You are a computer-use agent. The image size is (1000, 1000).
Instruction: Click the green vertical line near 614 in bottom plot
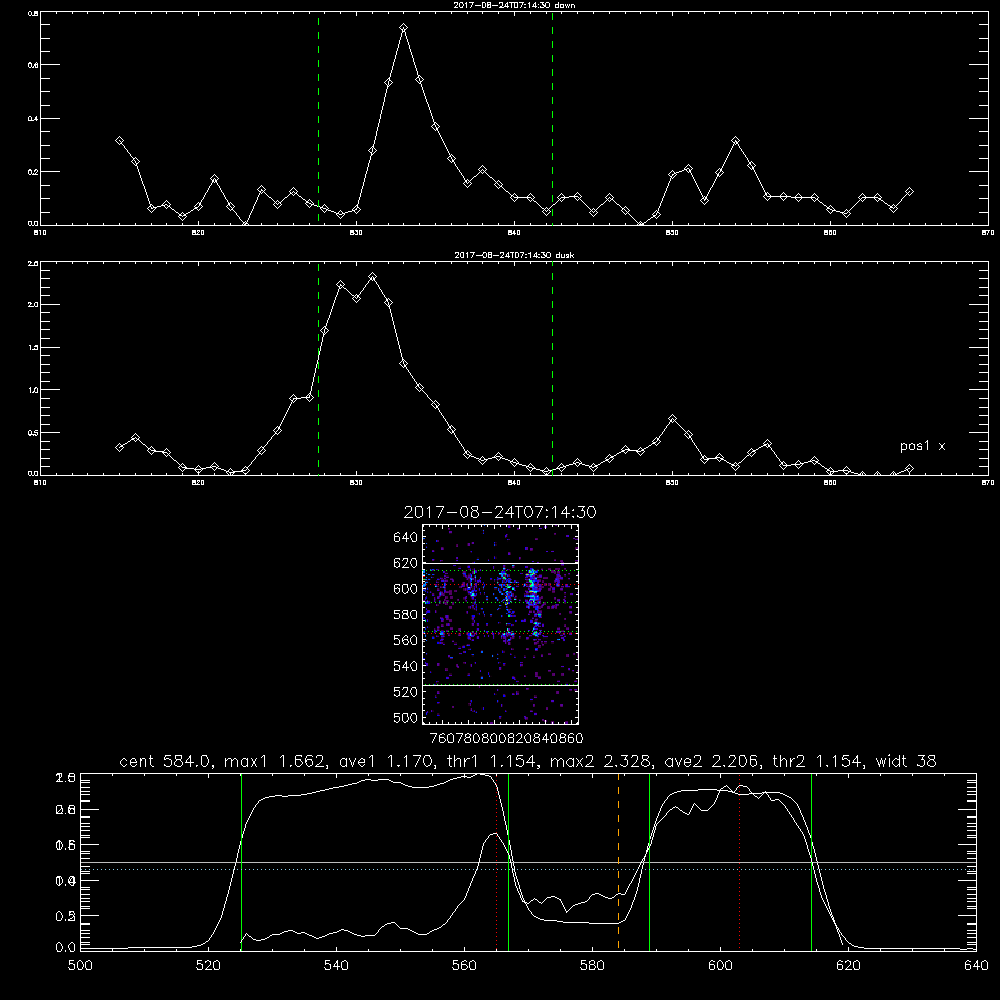811,862
